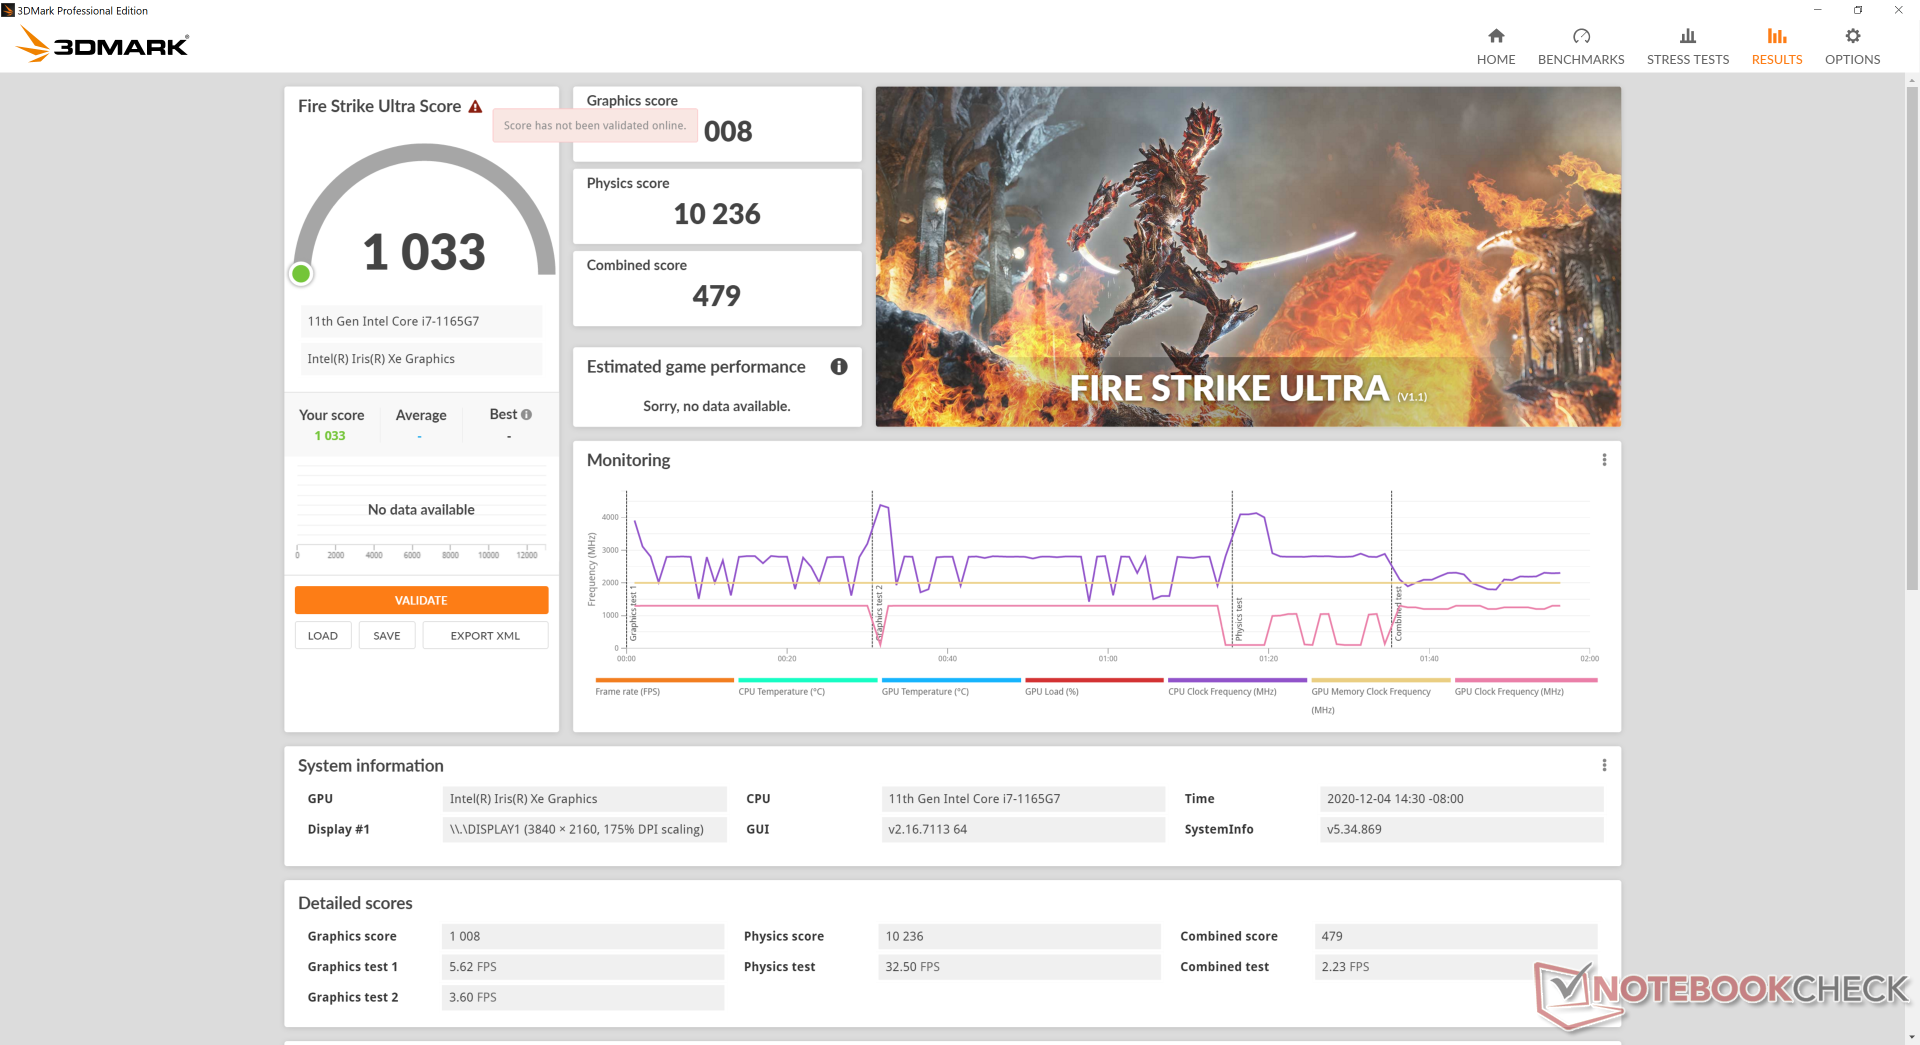Switch to the Results tab

click(x=1776, y=46)
